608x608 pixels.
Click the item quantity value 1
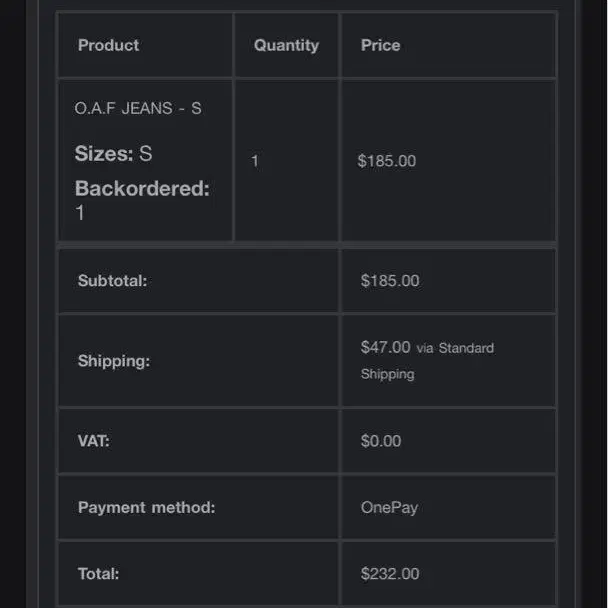tap(254, 161)
